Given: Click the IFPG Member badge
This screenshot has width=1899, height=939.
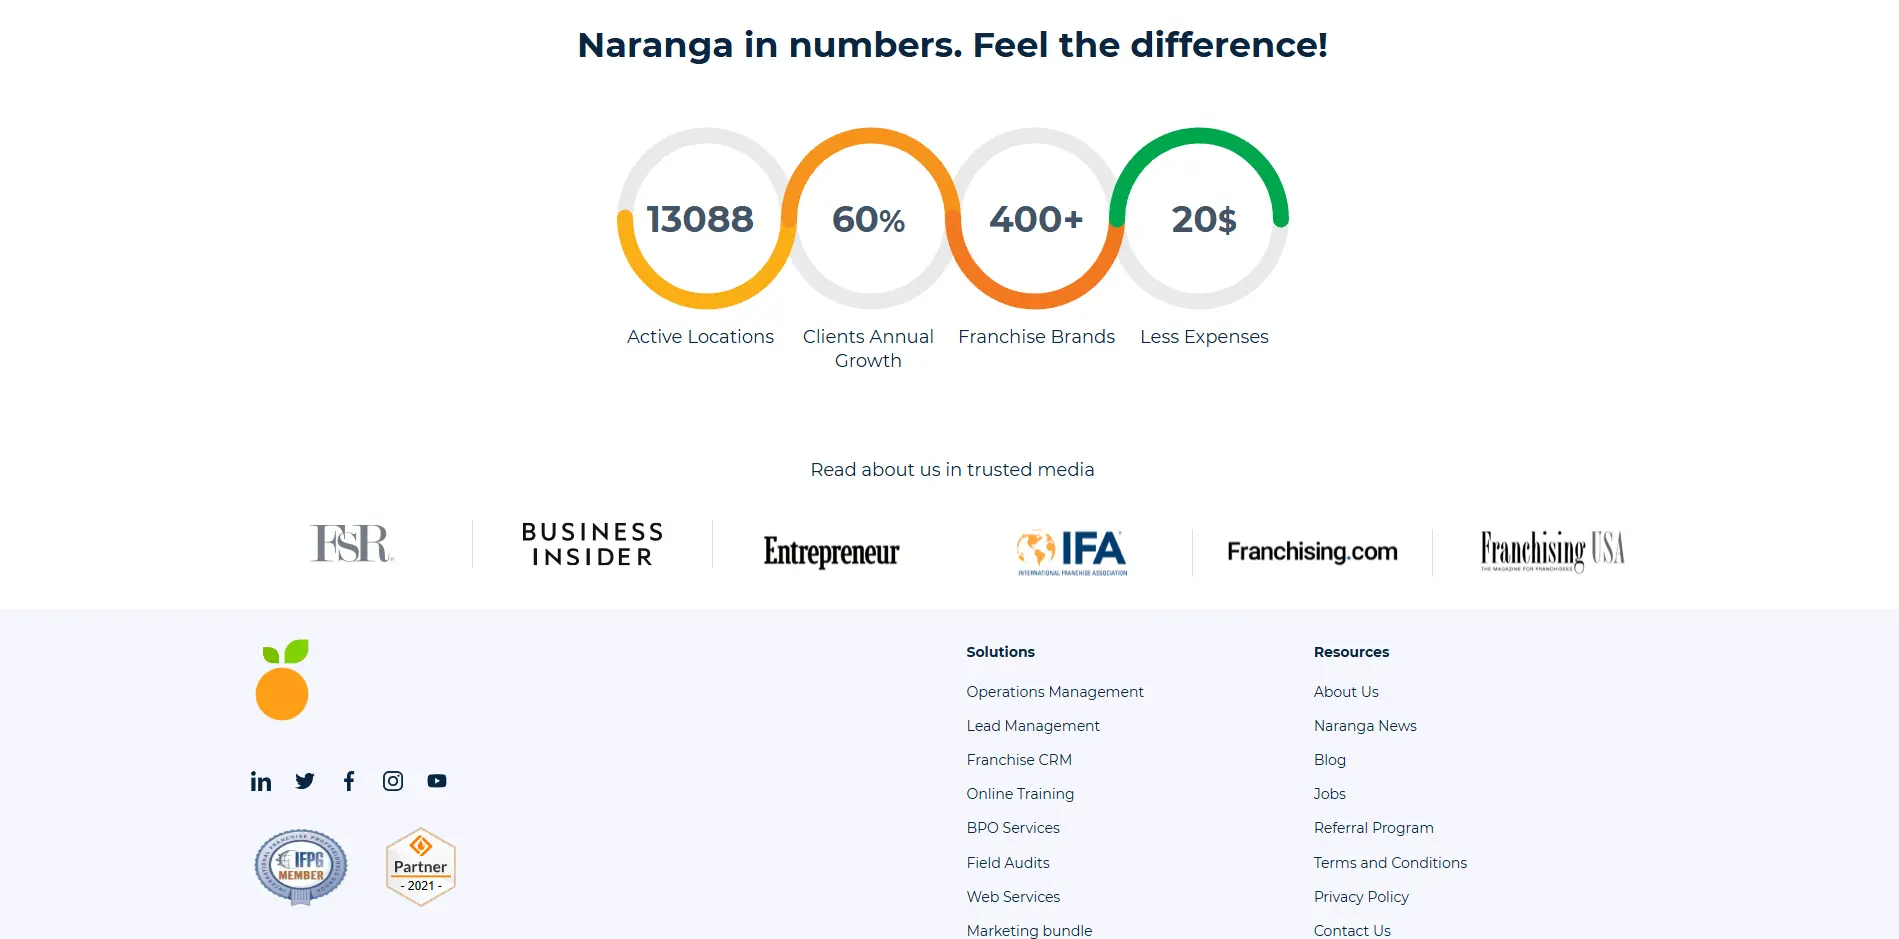Looking at the screenshot, I should [x=300, y=866].
